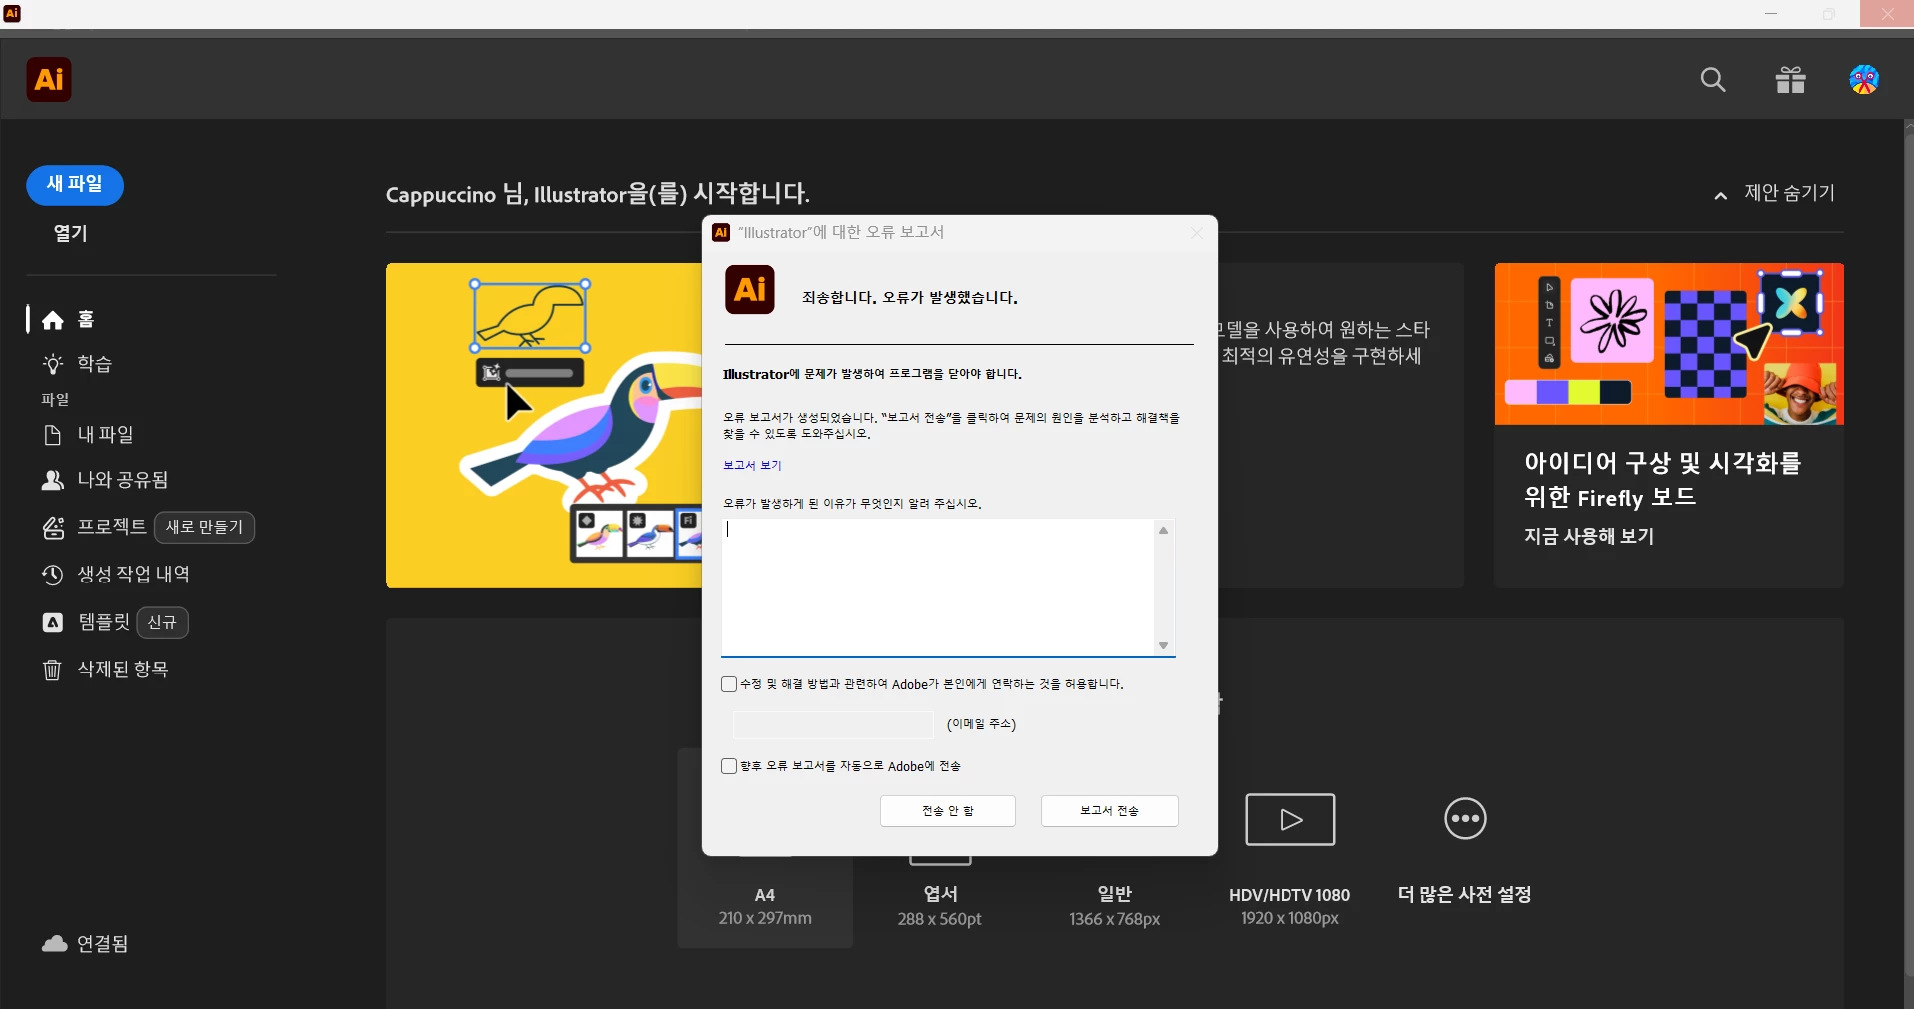Click the email address input field

point(833,724)
